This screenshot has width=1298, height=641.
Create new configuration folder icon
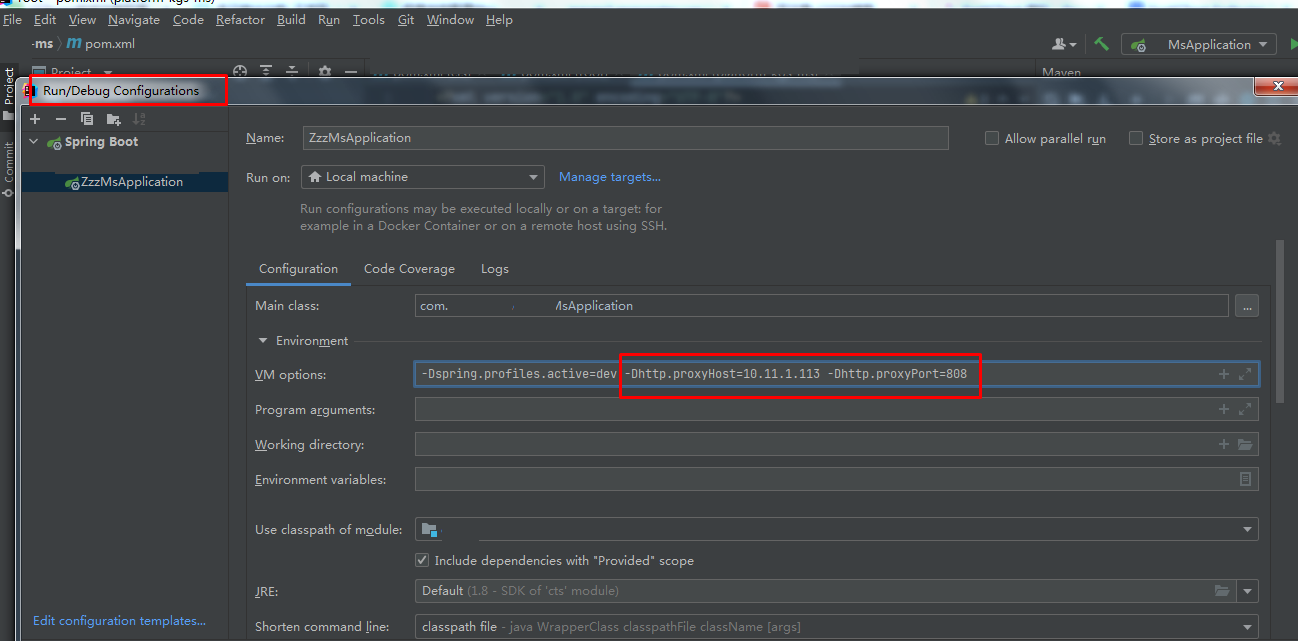coord(113,119)
